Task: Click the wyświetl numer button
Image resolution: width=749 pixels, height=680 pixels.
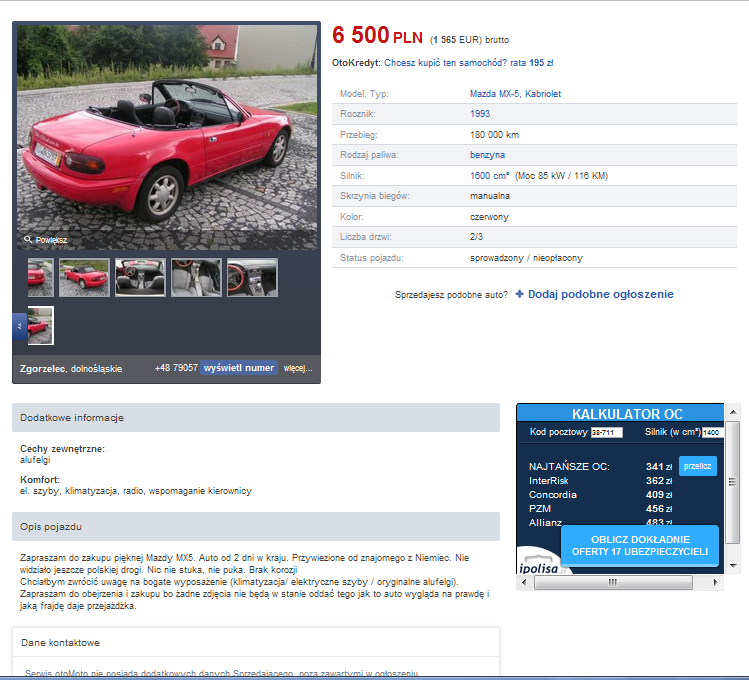Action: (x=239, y=368)
